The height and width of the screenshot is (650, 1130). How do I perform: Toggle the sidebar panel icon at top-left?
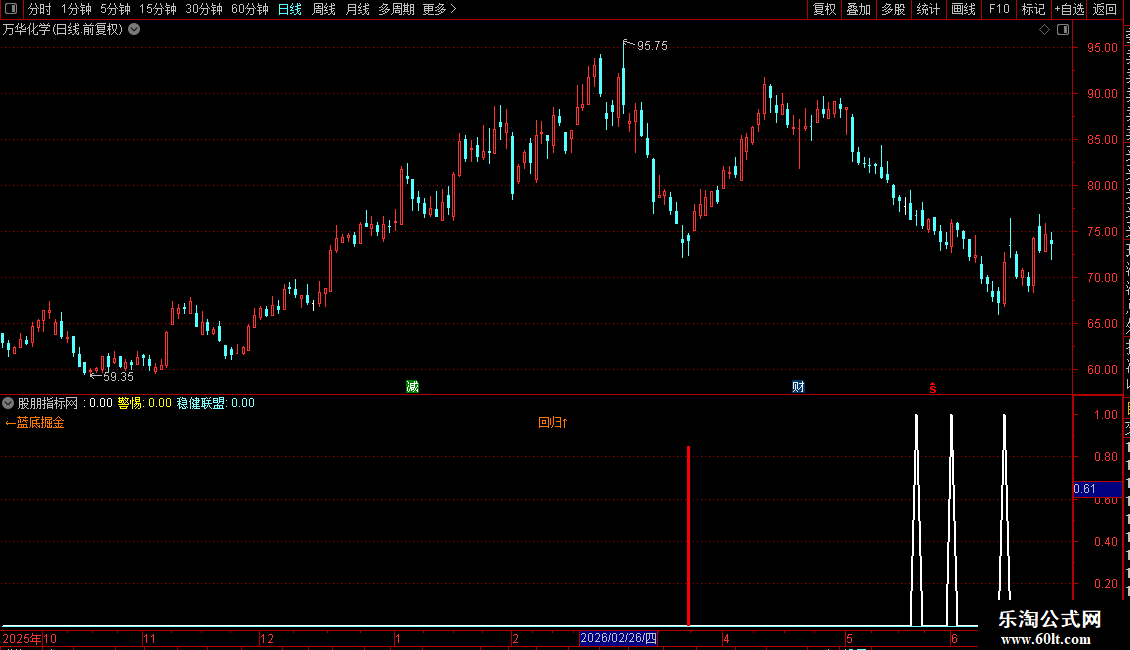pyautogui.click(x=11, y=9)
